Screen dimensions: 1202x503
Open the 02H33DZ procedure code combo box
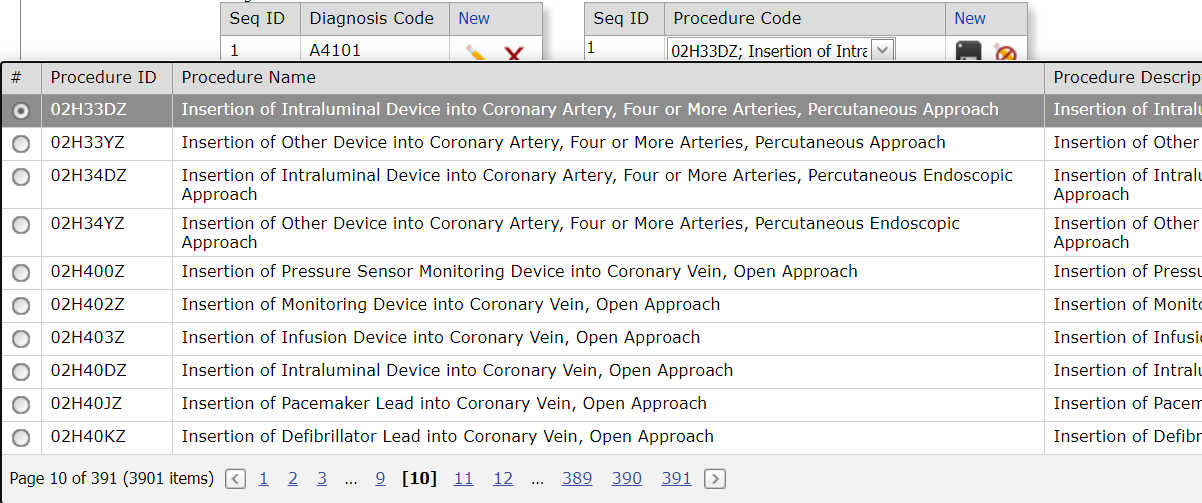coord(781,51)
